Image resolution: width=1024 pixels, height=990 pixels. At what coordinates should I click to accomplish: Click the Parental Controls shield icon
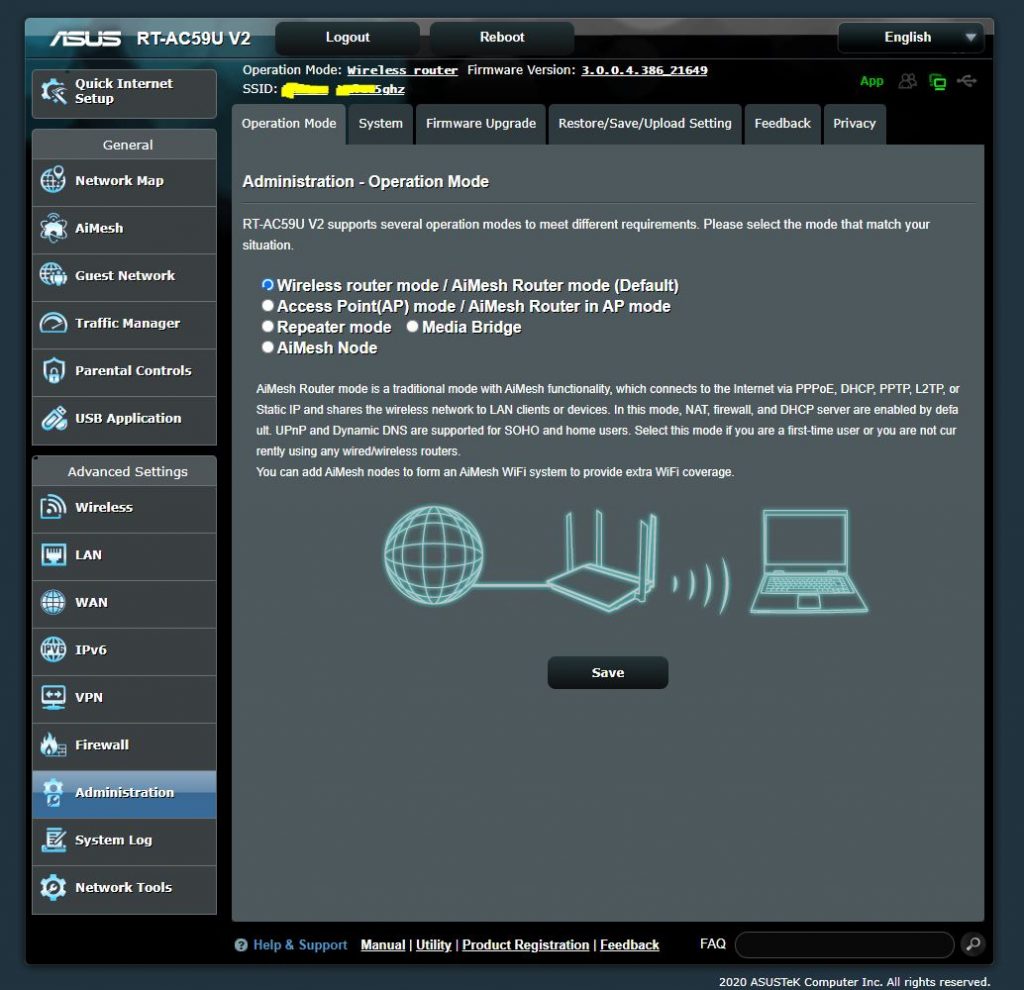pos(53,370)
